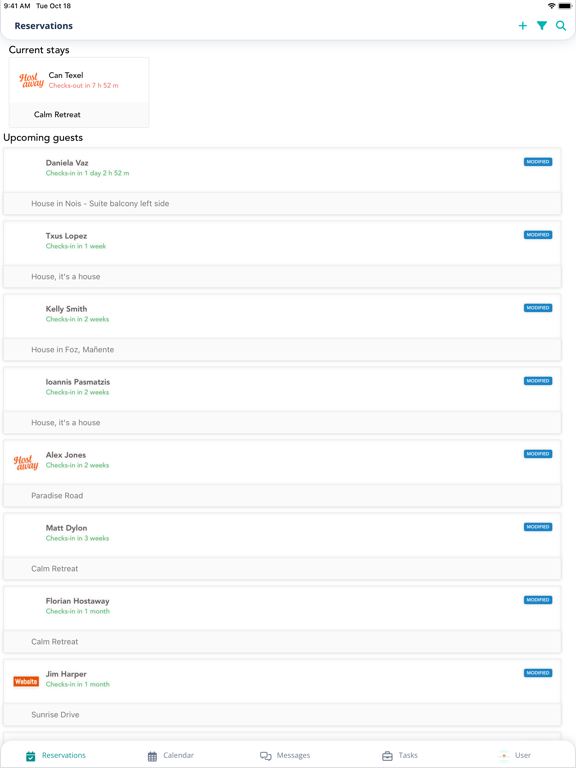Click MODIFIED badge on Txus Lopez
The image size is (576, 768).
[x=538, y=235]
